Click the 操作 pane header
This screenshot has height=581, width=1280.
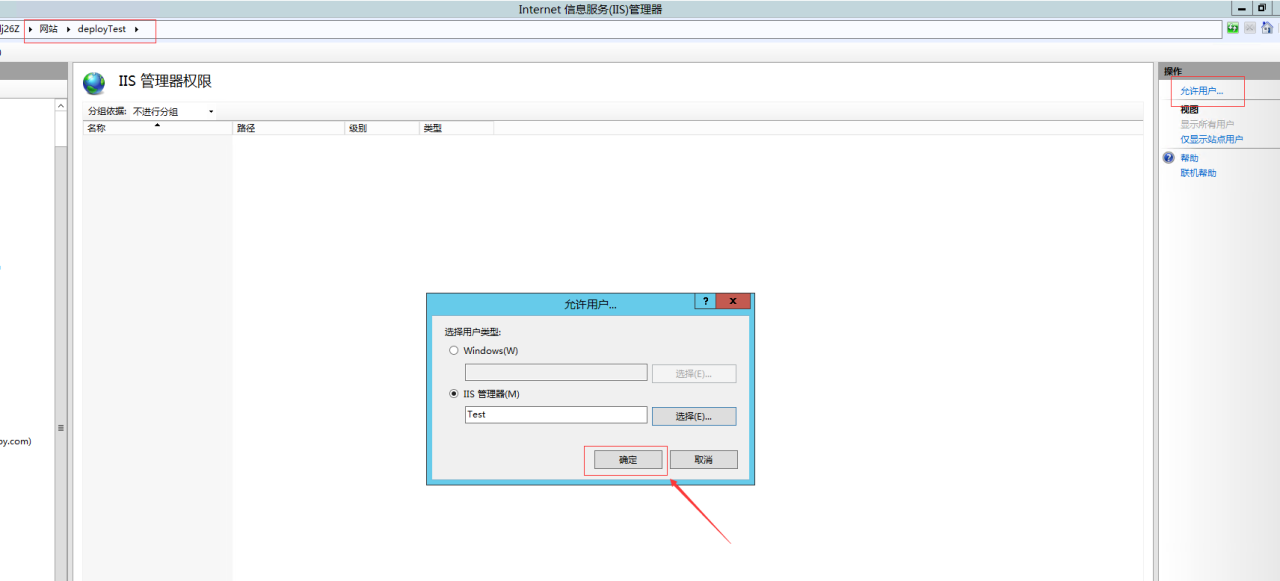click(1218, 71)
